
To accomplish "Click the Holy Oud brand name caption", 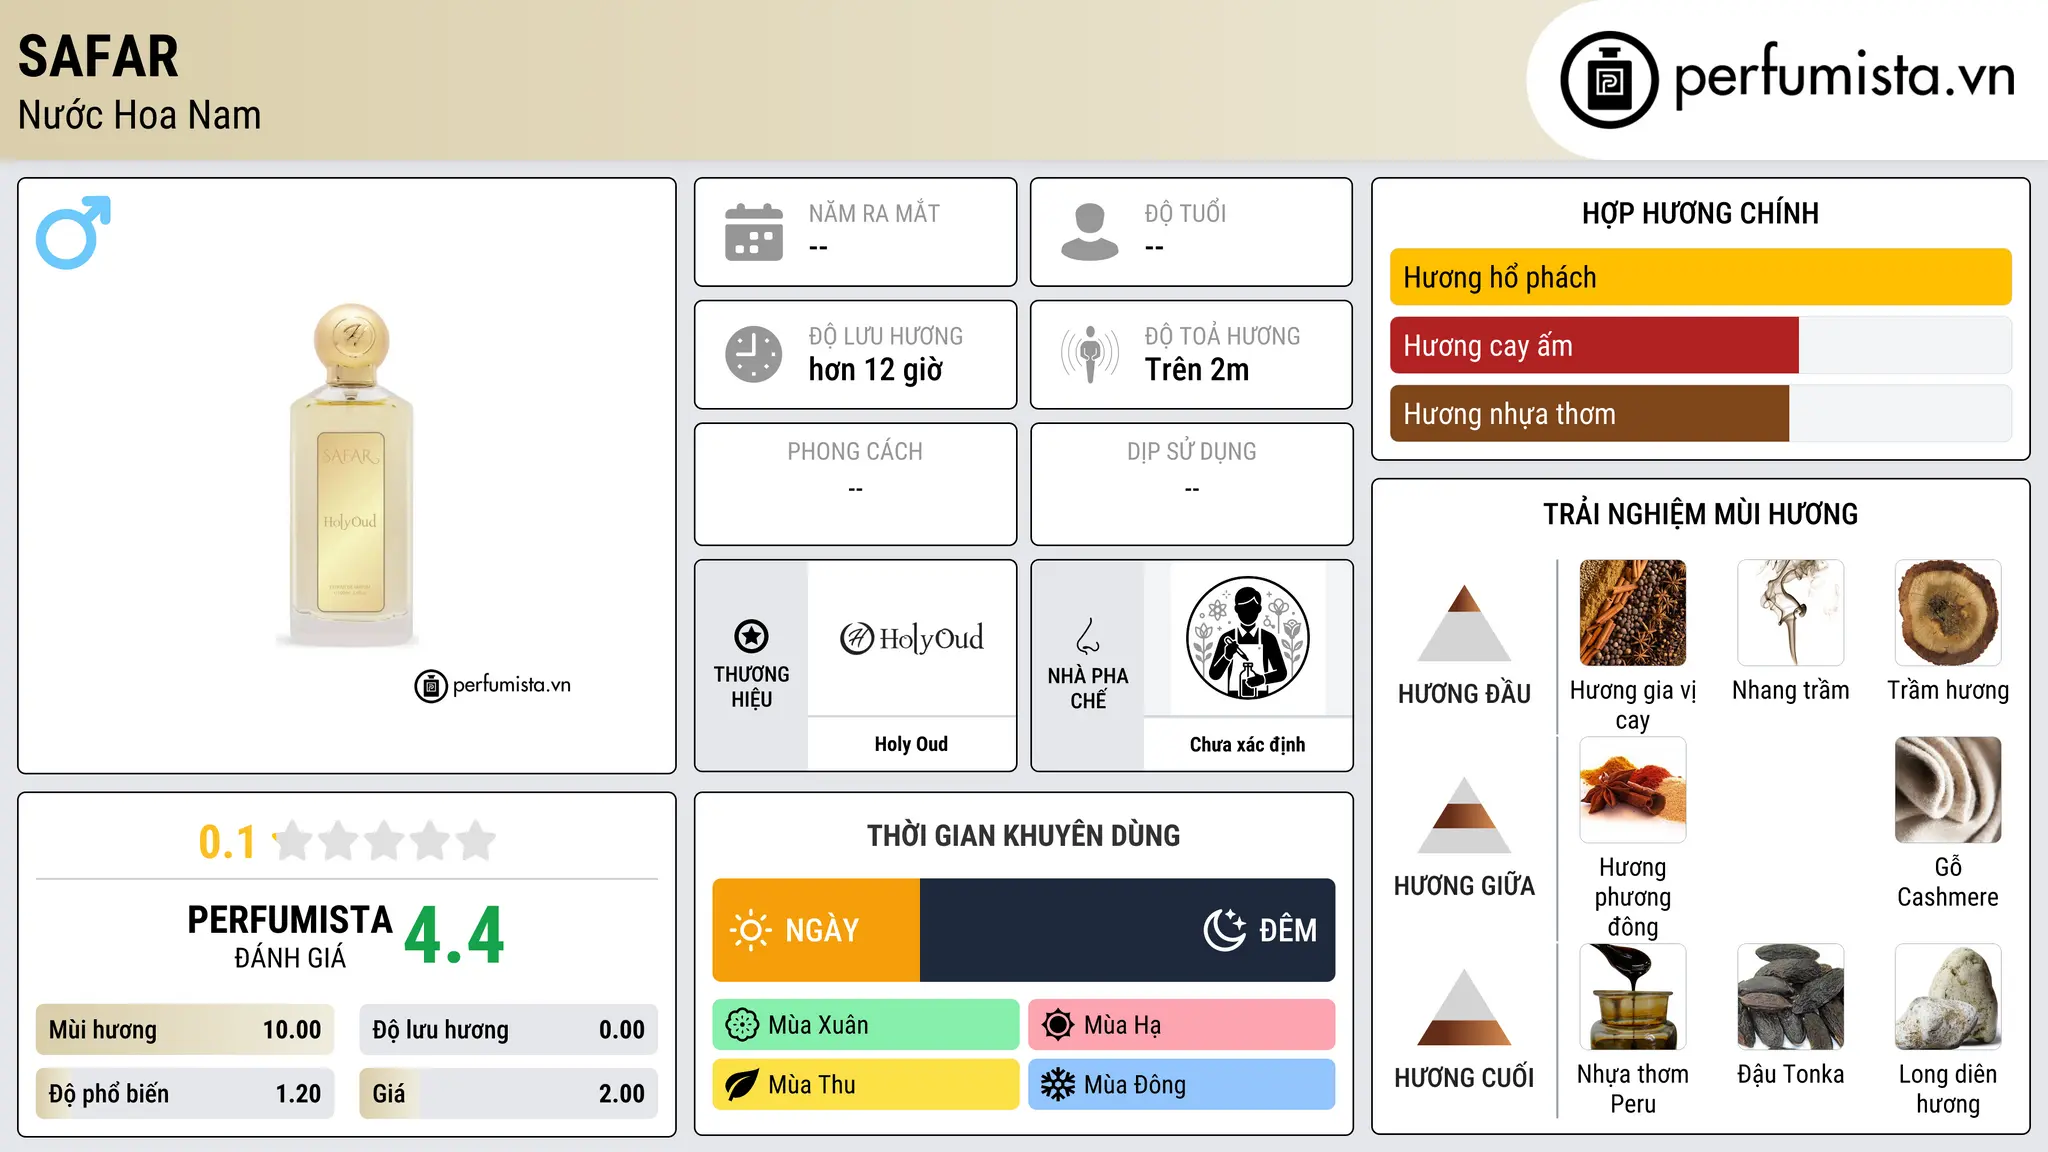I will click(911, 744).
